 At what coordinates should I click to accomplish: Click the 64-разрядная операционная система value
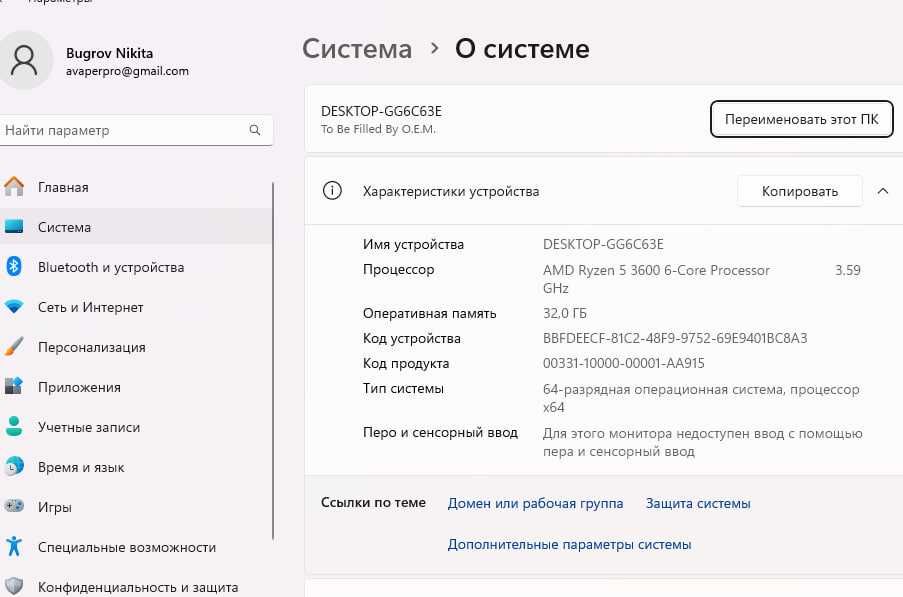(701, 398)
